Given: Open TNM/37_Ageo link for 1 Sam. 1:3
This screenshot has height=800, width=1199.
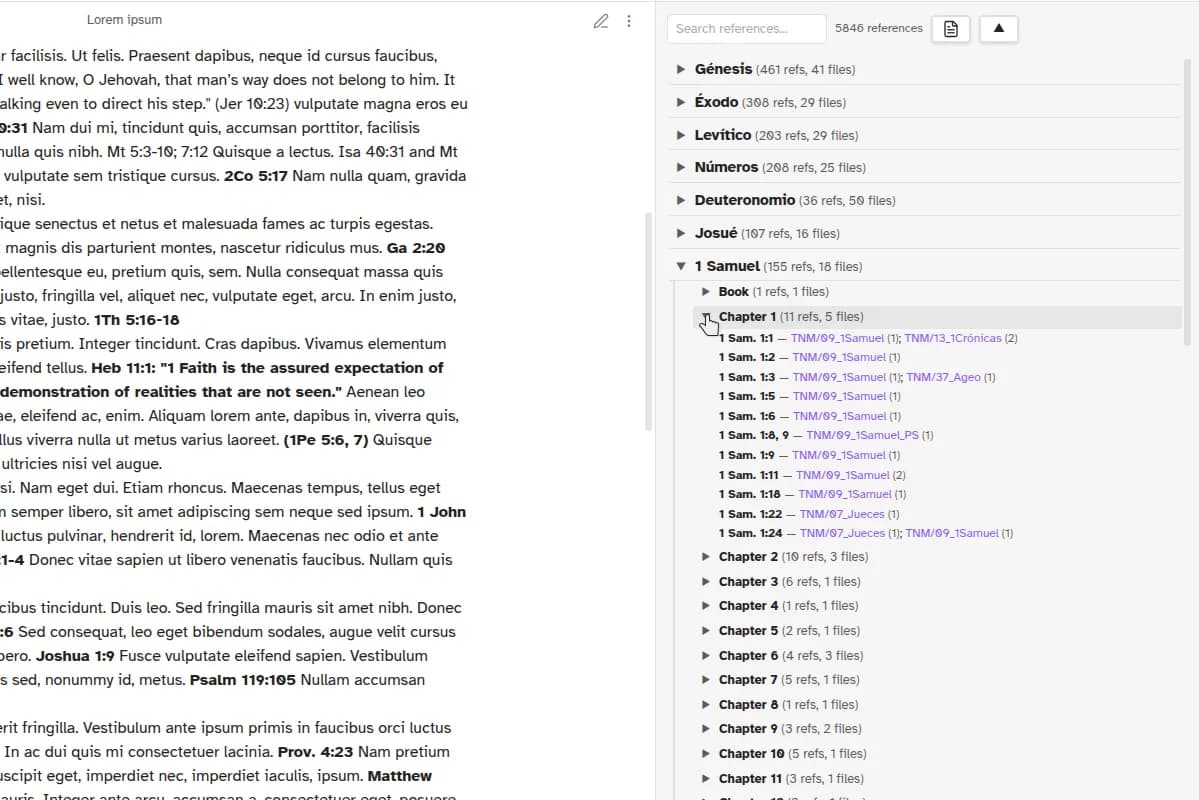Looking at the screenshot, I should 944,377.
